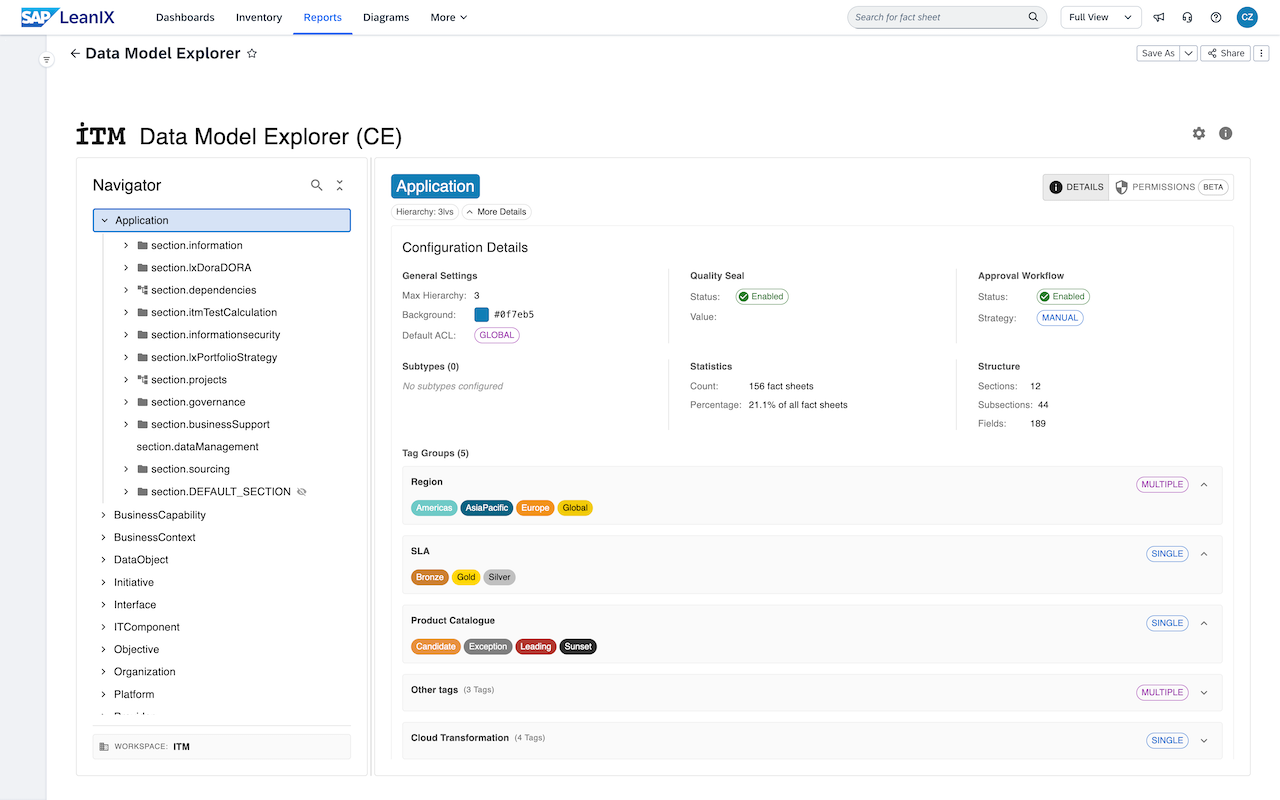Open the CZ user avatar menu
Screen dimensions: 1280x800
(1247, 17)
